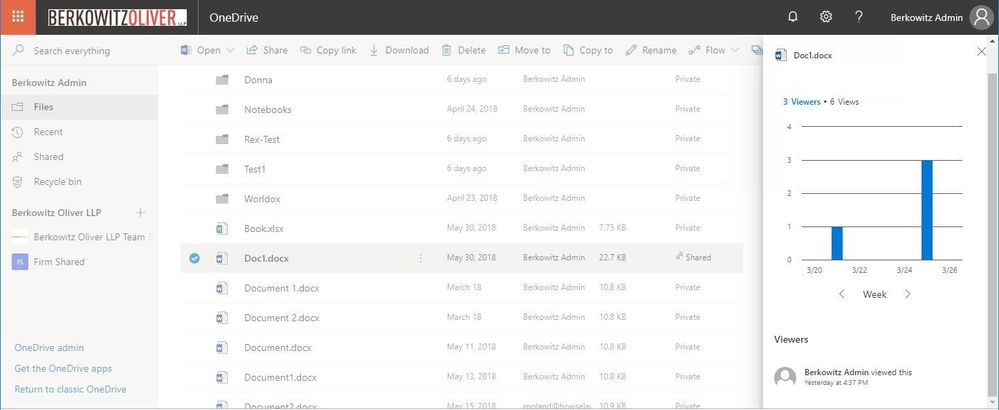Open Shared in the left navigation
The height and width of the screenshot is (410, 999).
pos(79,157)
